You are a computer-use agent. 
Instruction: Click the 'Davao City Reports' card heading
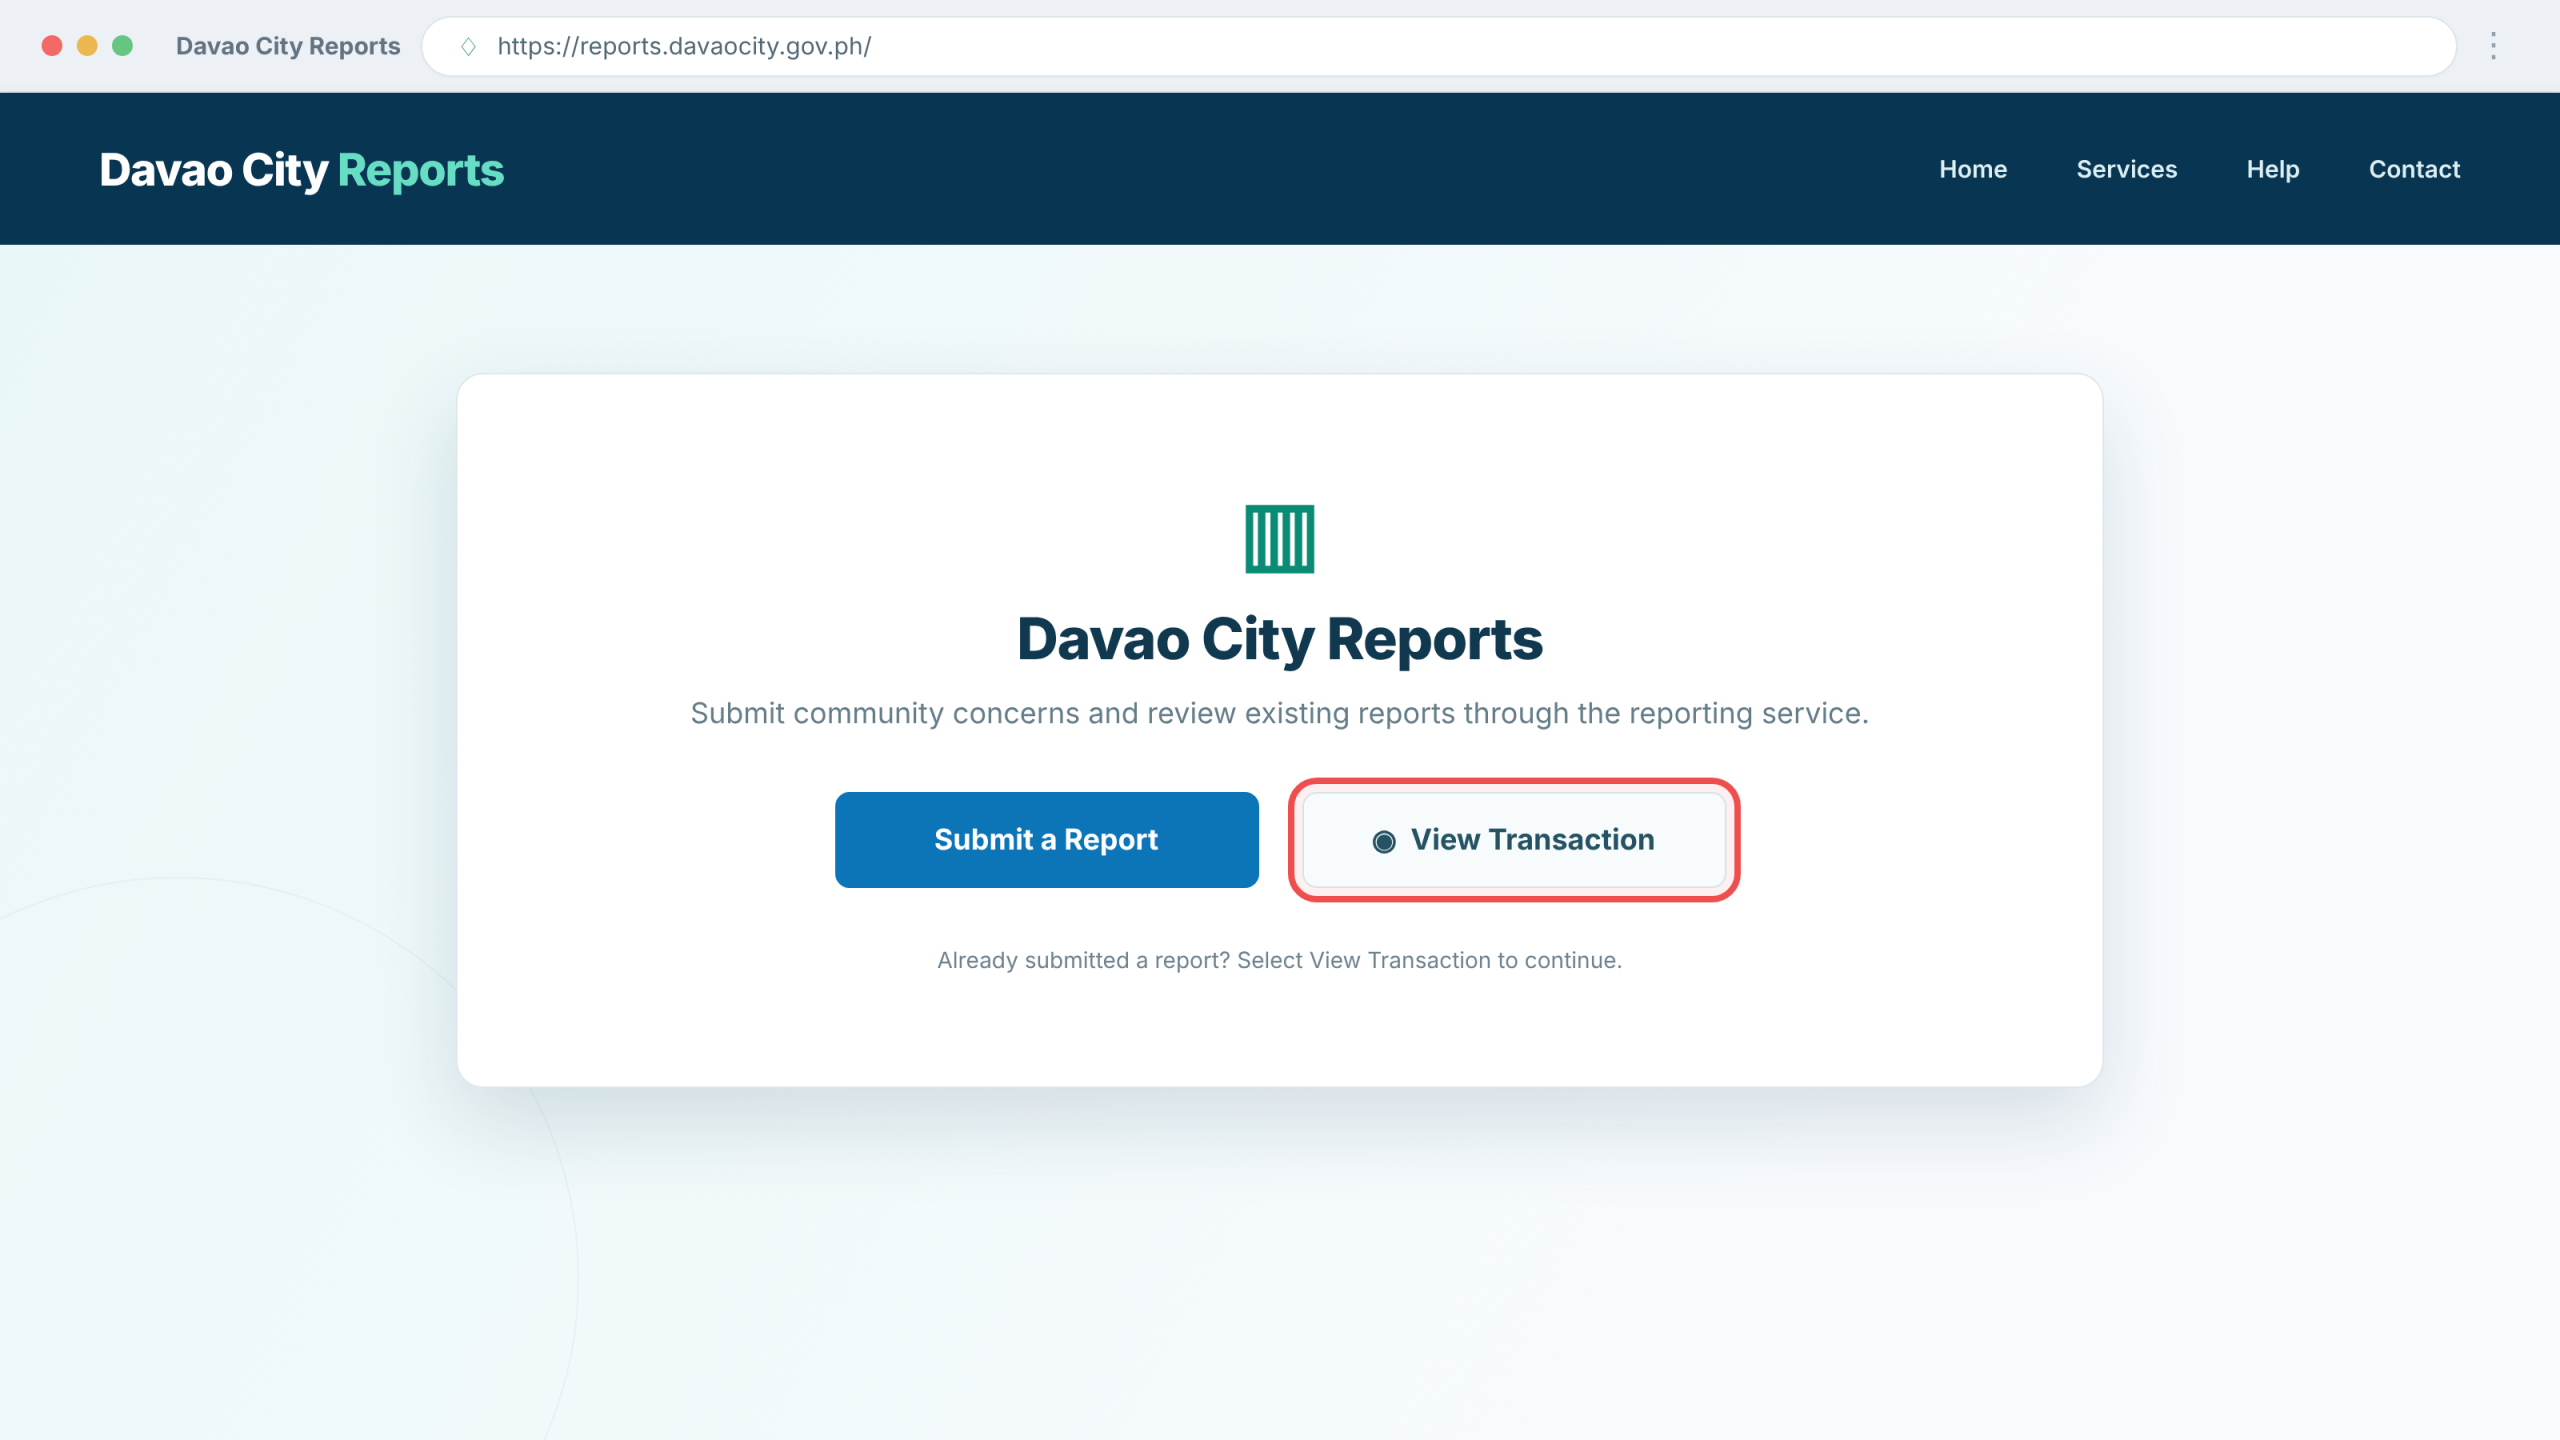1279,639
